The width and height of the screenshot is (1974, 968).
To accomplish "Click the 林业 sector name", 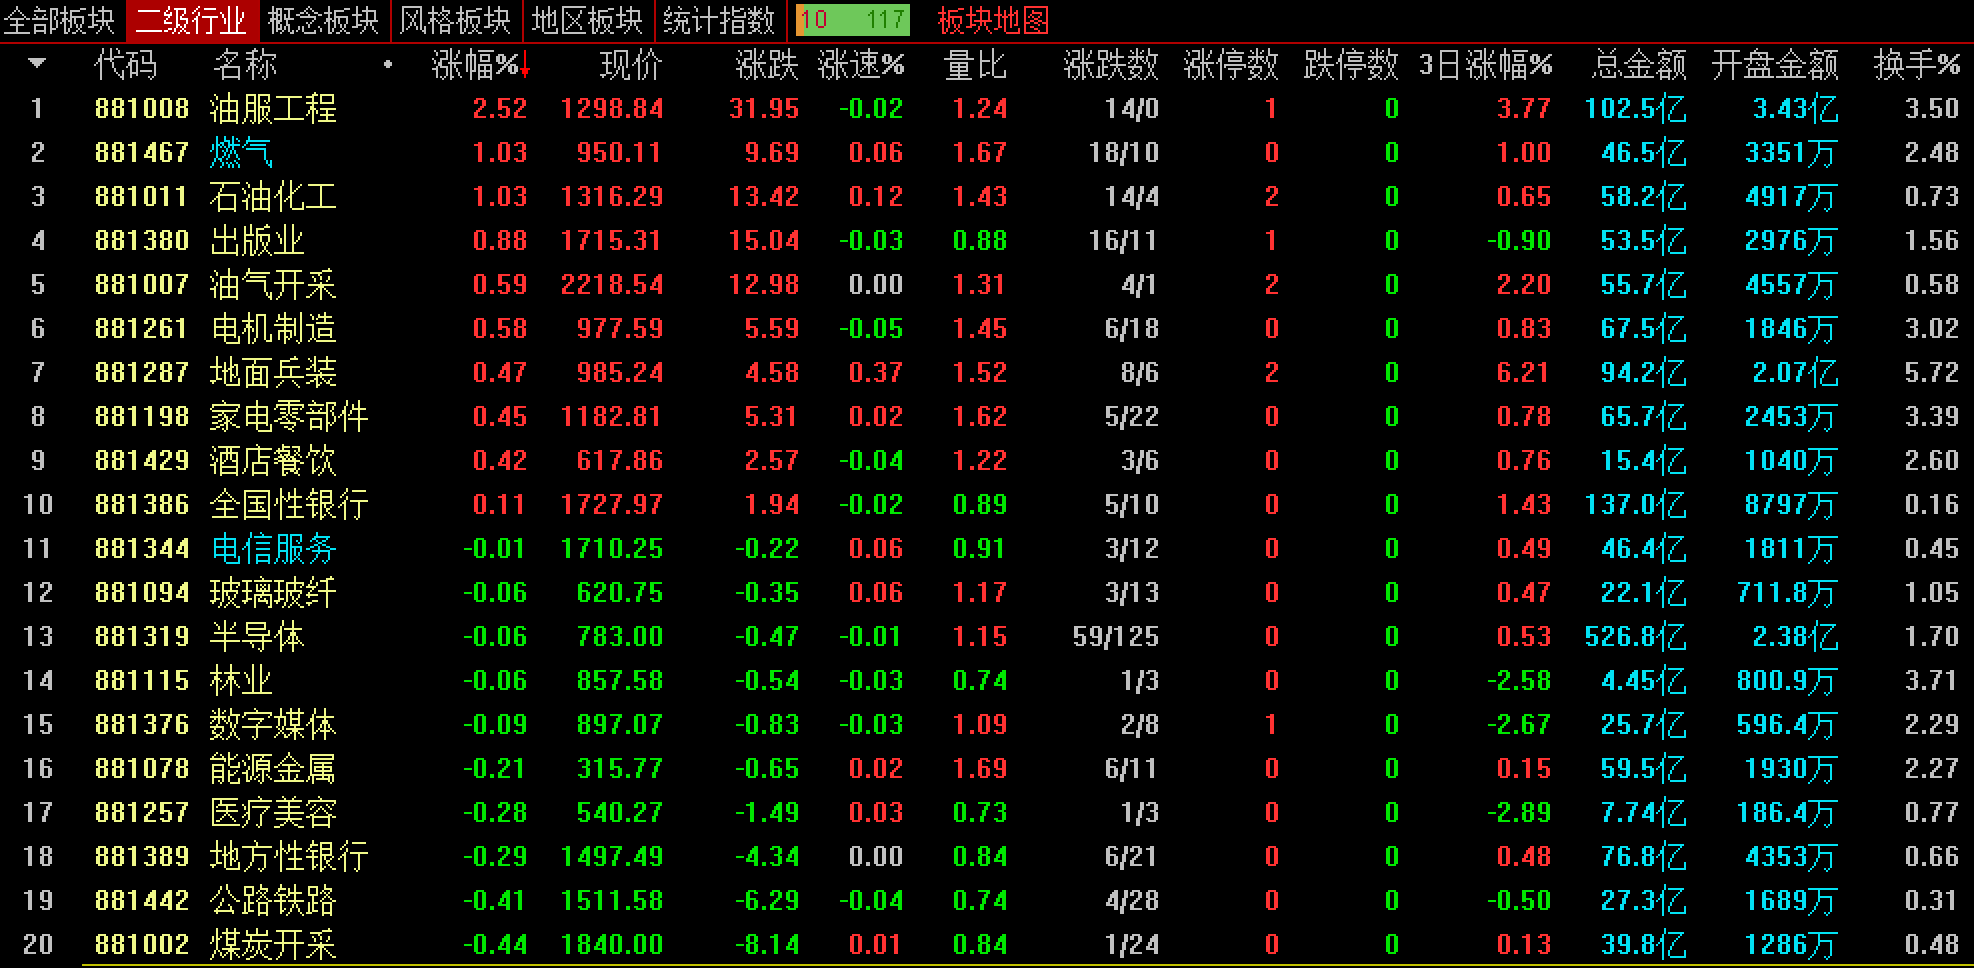I will pos(241,680).
